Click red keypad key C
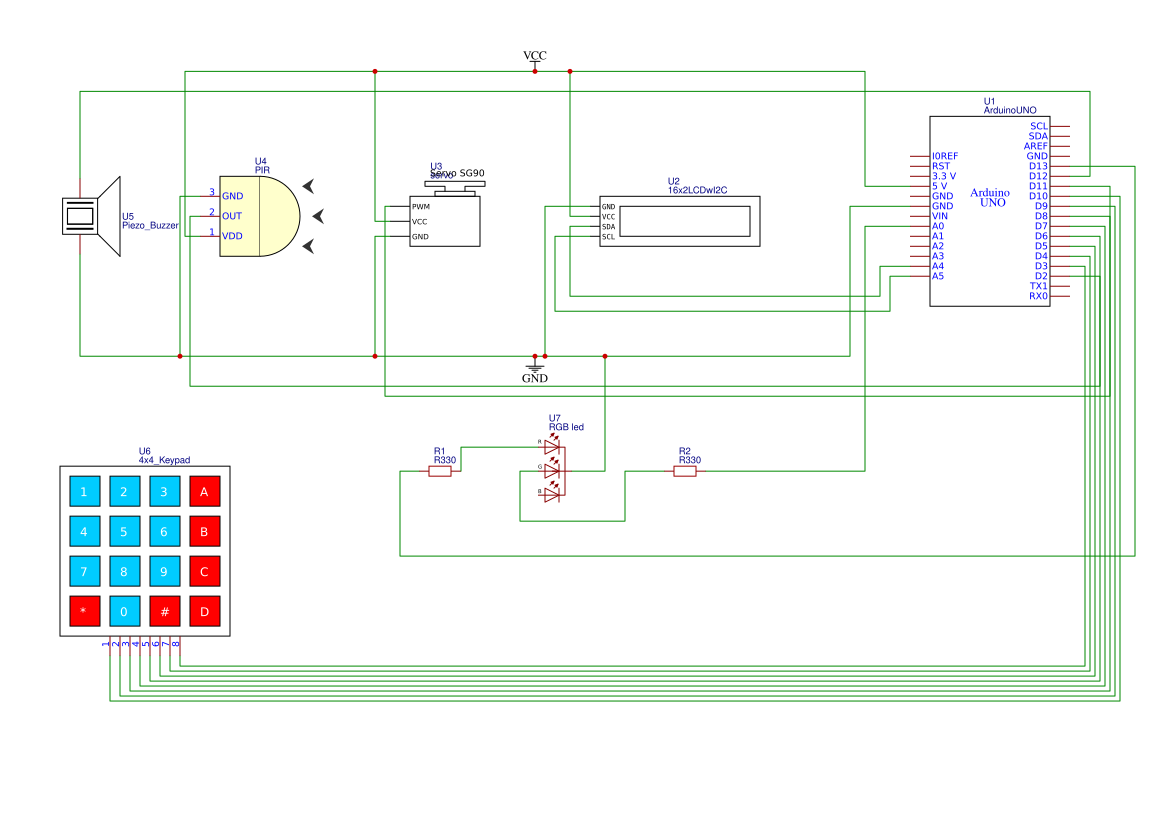Viewport: 1169px width, 826px height. pos(204,571)
